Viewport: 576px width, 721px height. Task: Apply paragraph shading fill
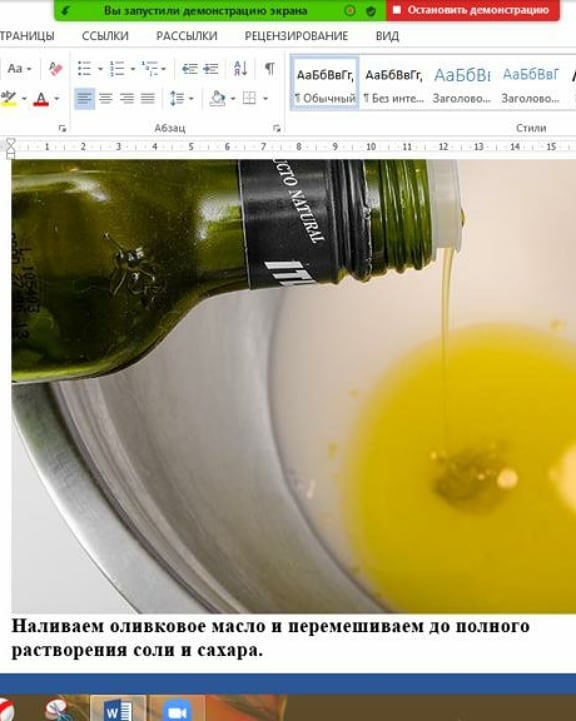tap(217, 98)
